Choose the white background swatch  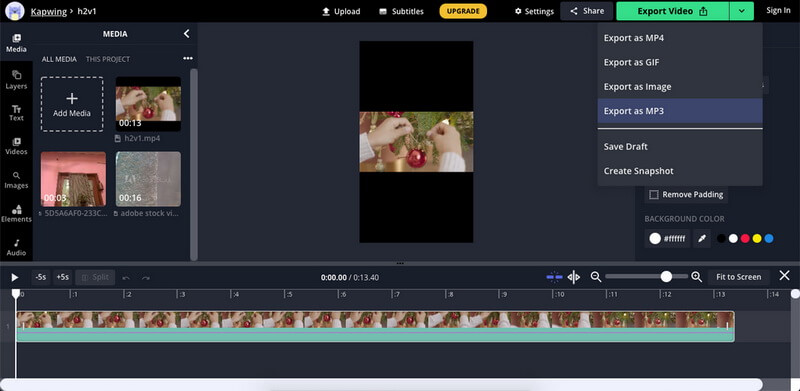pos(733,238)
